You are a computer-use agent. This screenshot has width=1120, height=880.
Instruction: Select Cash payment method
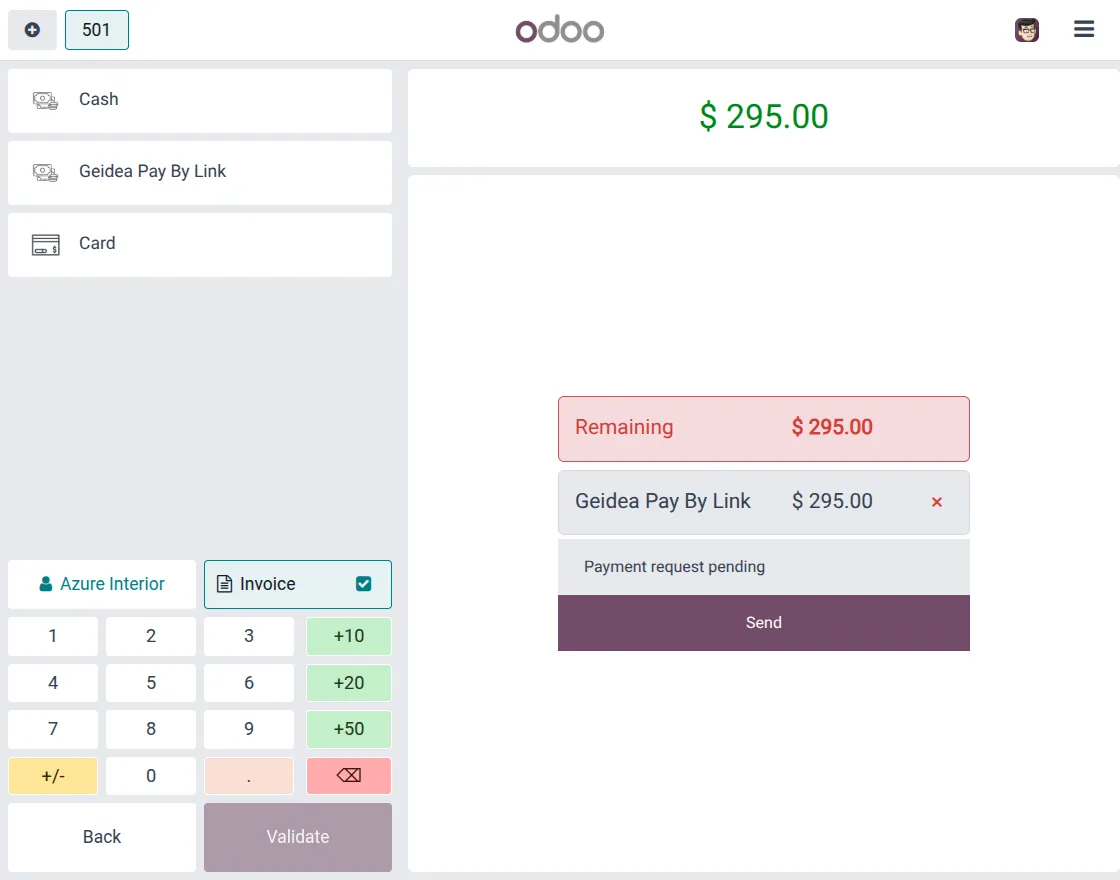tap(200, 100)
